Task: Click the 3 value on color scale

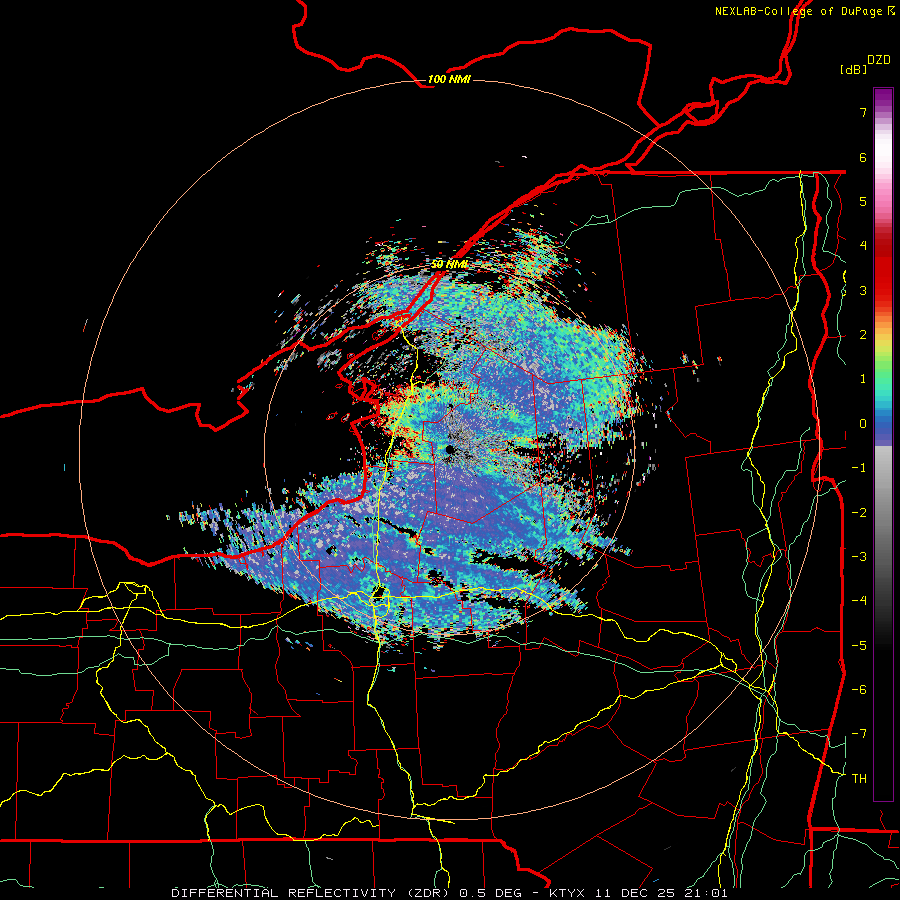Action: [863, 290]
